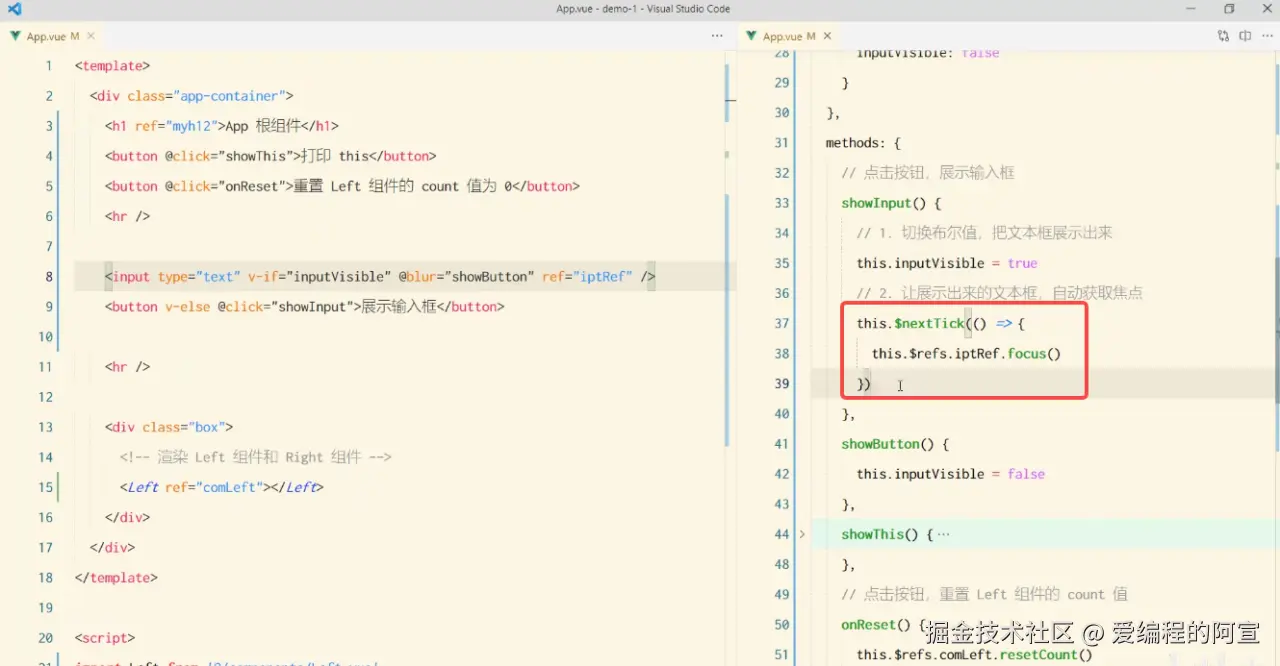Open More Actions menu of left editor group
Screen dimensions: 1280x666
[x=717, y=36]
